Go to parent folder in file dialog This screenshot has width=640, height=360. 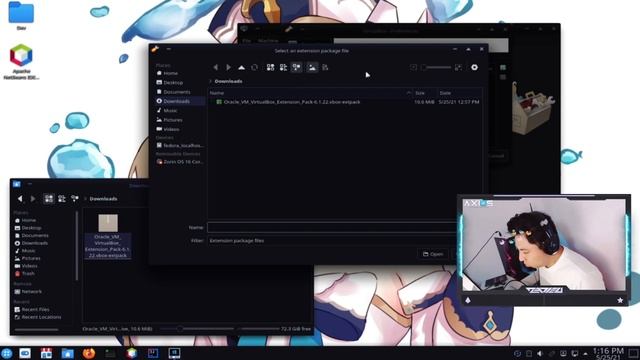pyautogui.click(x=242, y=67)
